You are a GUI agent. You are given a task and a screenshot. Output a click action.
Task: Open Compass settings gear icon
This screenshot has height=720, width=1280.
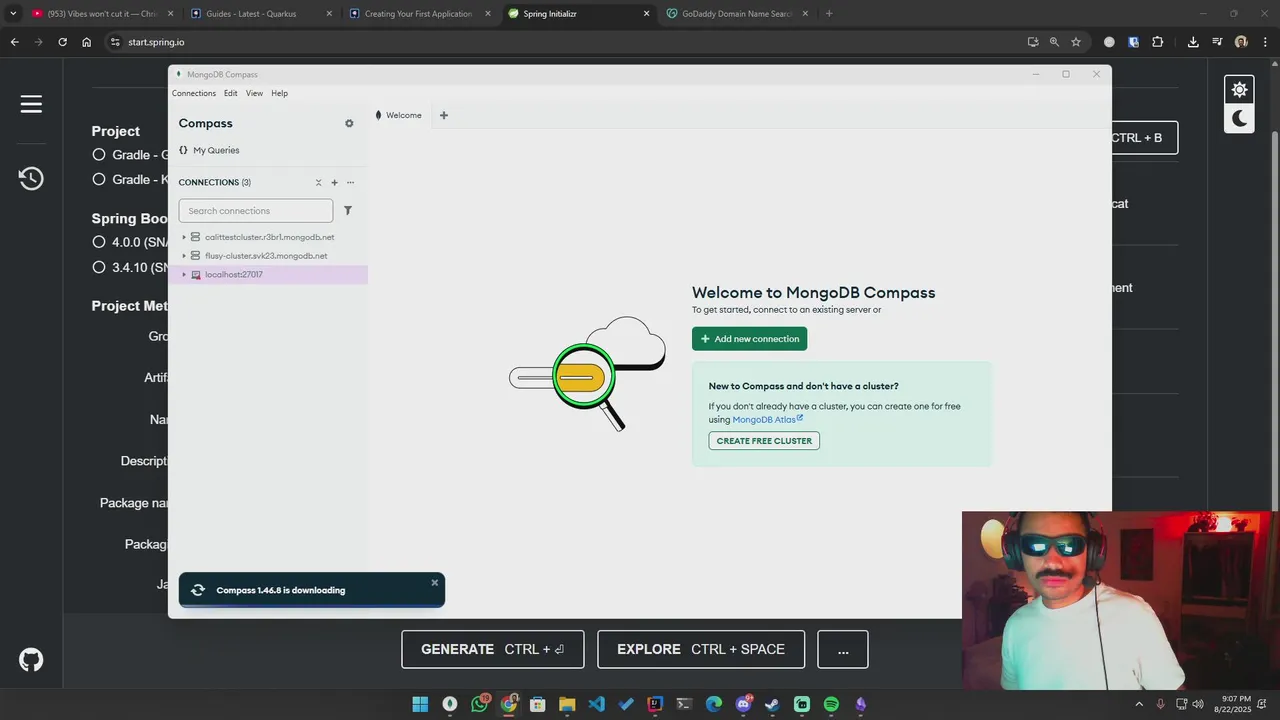coord(349,124)
